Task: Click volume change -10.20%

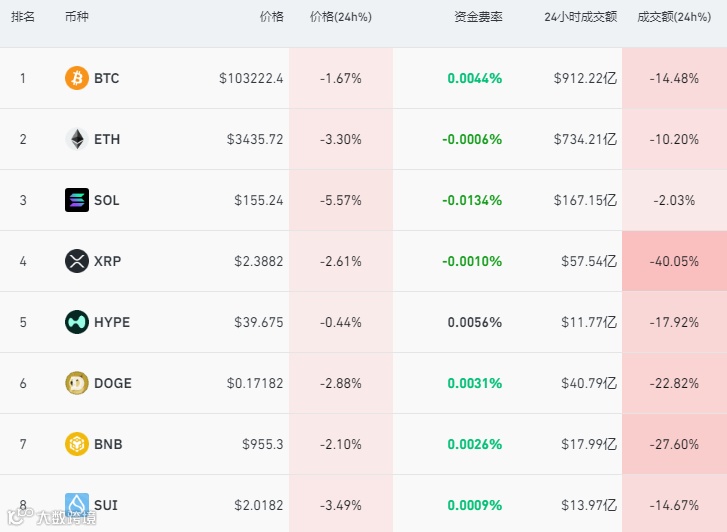Action: pyautogui.click(x=674, y=139)
